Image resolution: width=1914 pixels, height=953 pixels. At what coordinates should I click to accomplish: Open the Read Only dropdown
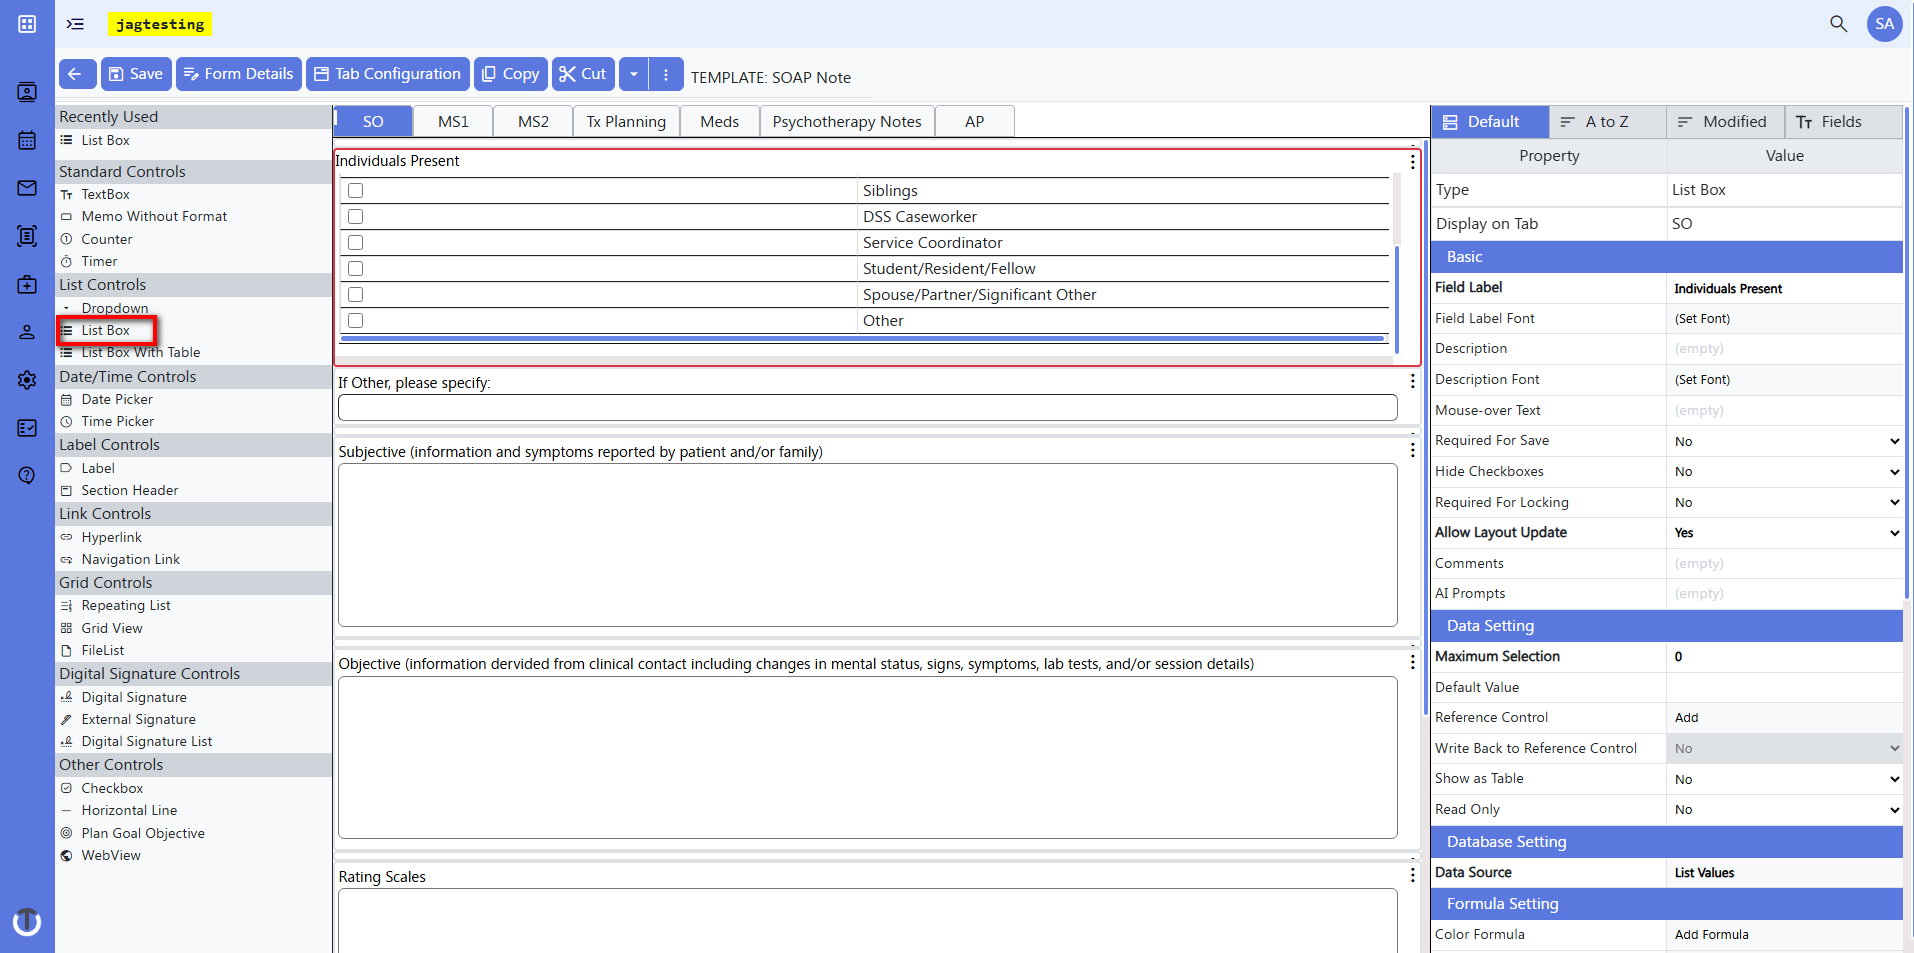click(x=1785, y=810)
